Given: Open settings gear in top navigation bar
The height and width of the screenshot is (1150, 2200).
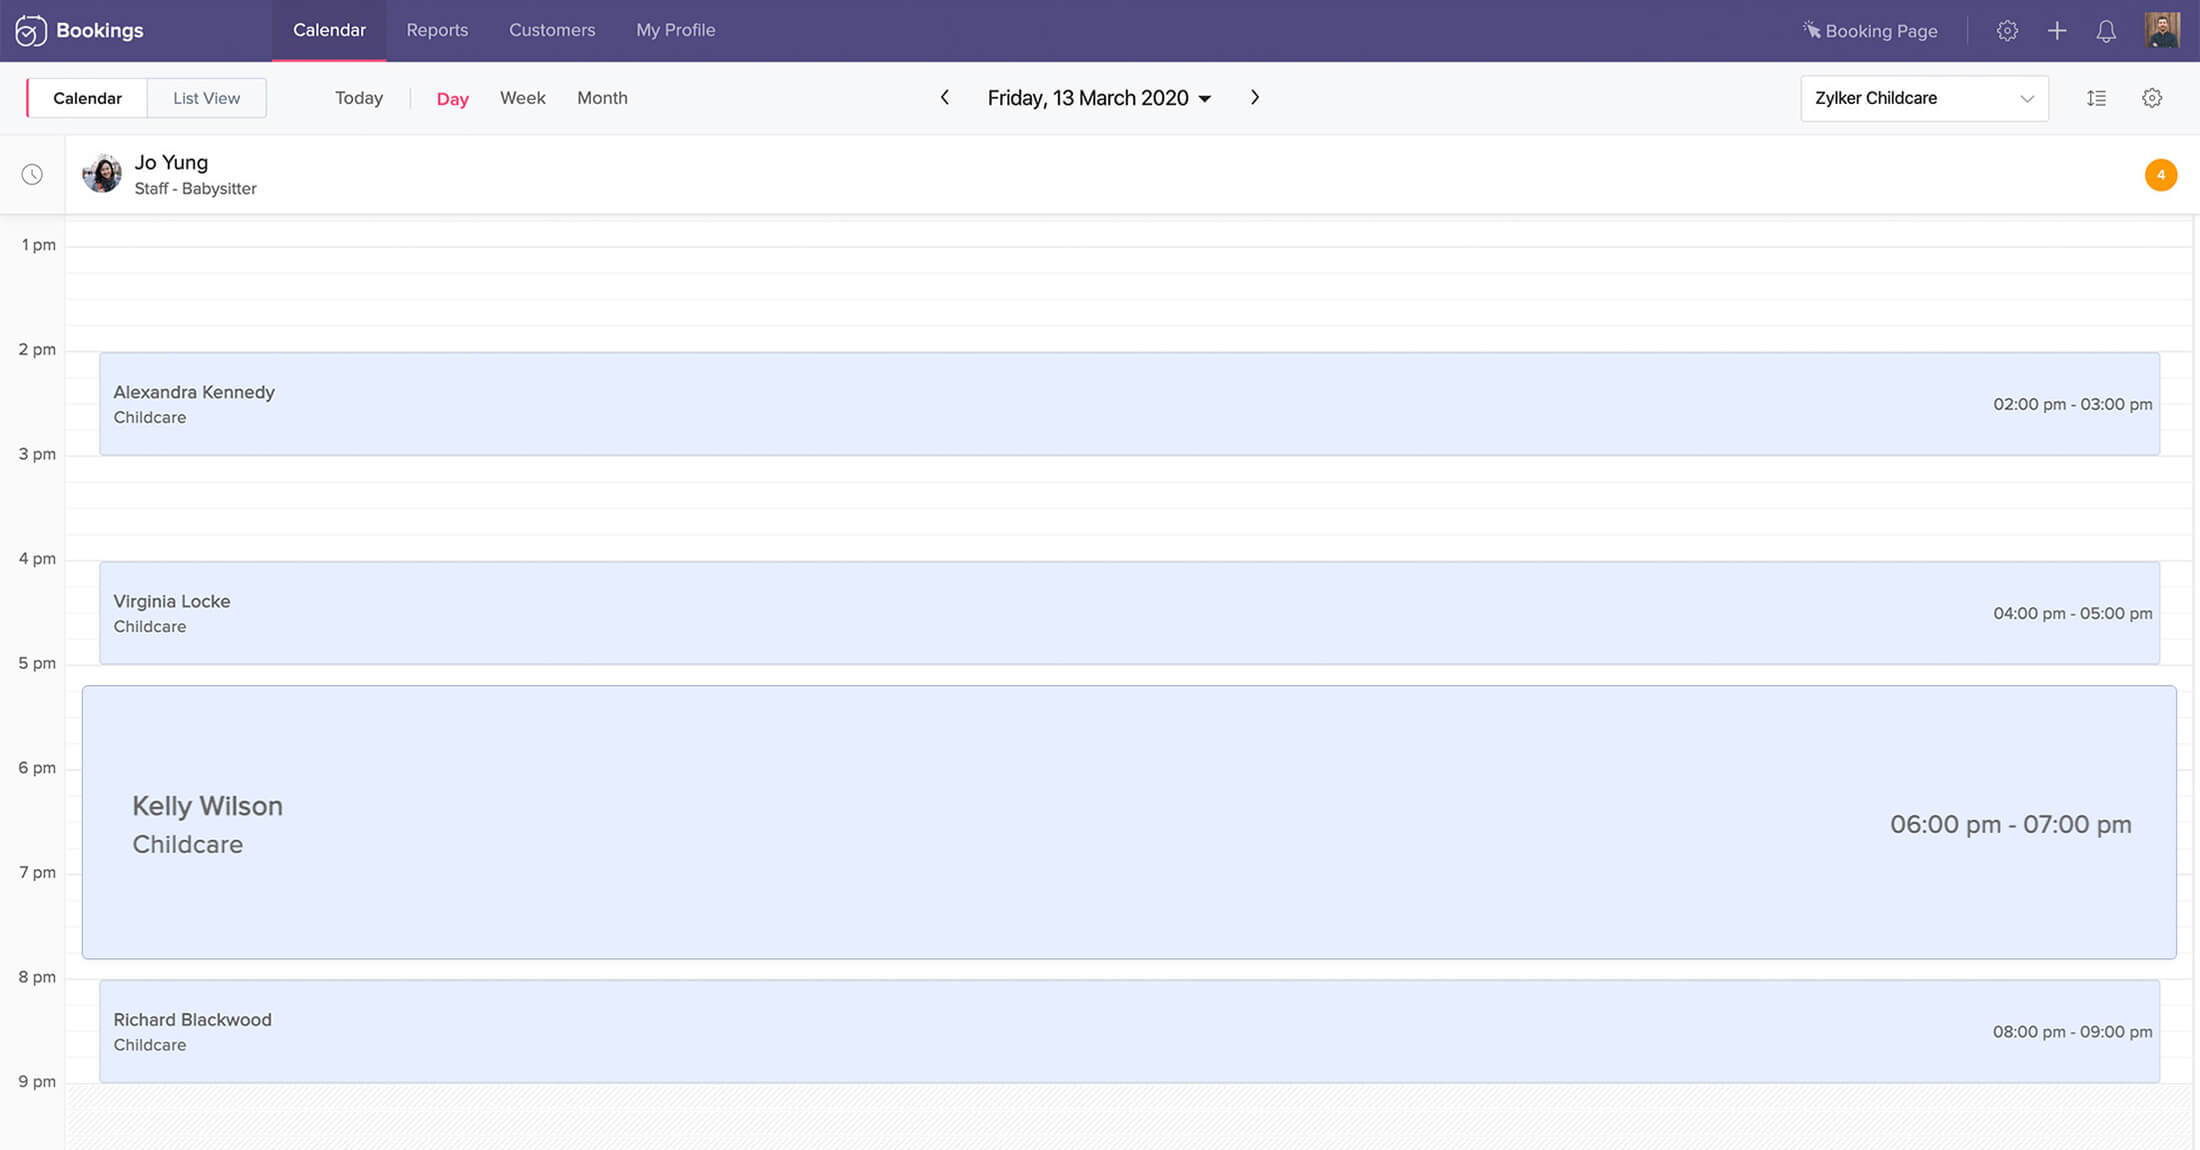Looking at the screenshot, I should pos(2007,31).
